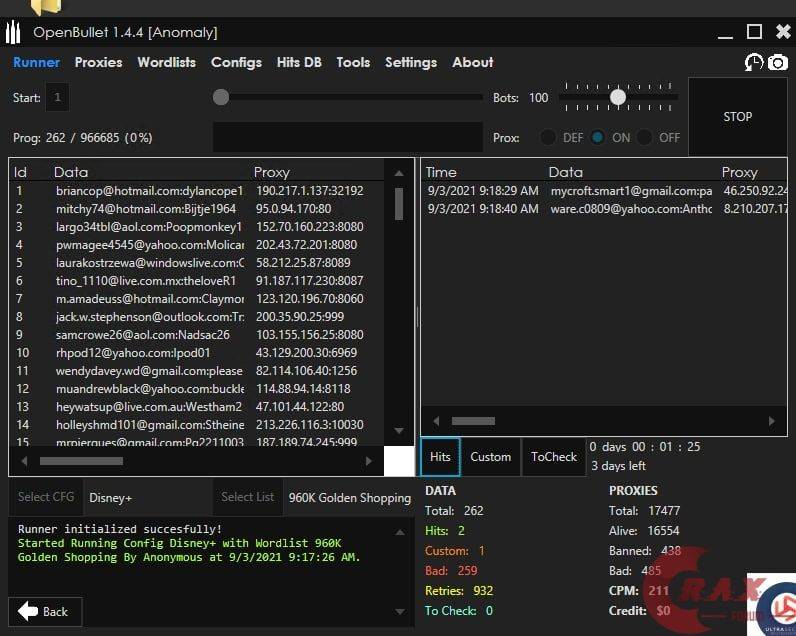Select row with briancop@hotmail.com
The image size is (796, 636).
pos(196,191)
